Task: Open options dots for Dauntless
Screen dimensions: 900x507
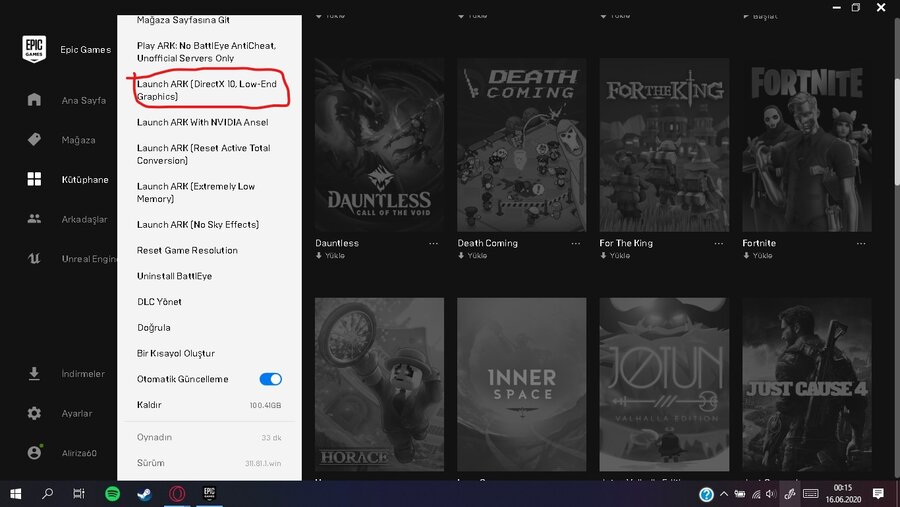Action: point(433,243)
